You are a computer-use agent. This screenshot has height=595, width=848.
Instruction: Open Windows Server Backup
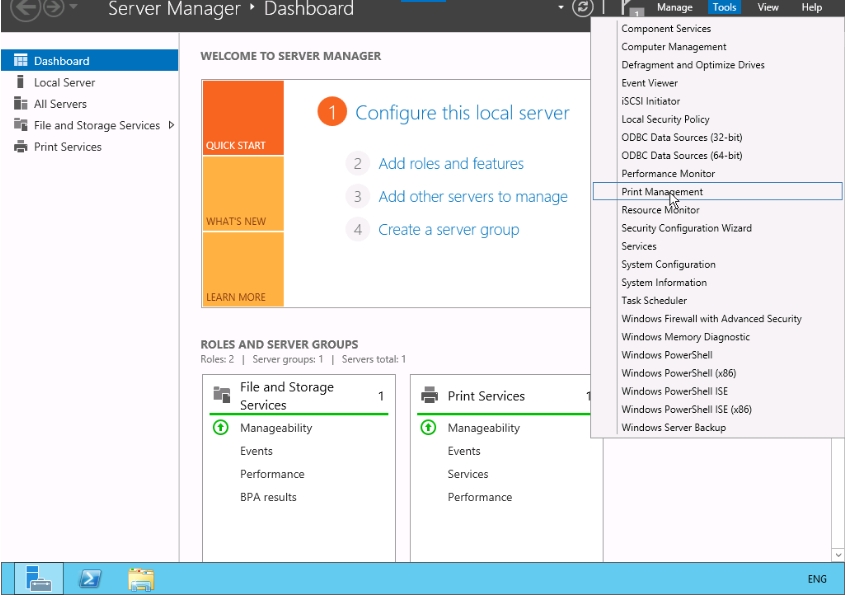click(718, 427)
